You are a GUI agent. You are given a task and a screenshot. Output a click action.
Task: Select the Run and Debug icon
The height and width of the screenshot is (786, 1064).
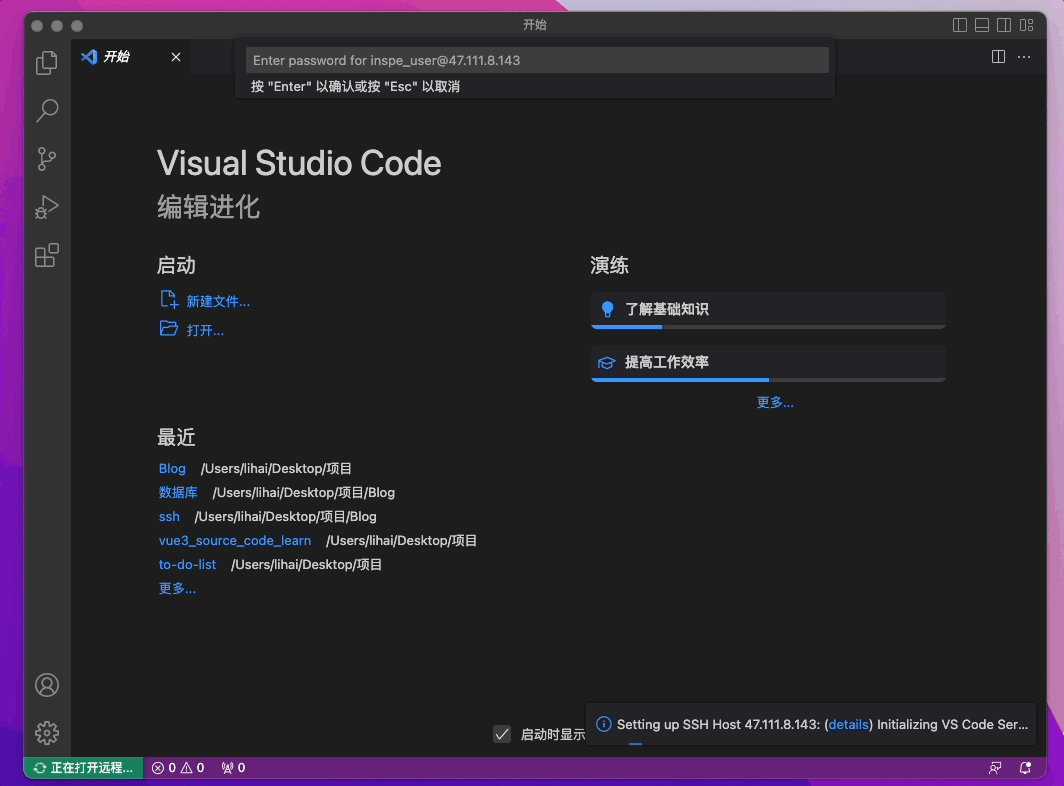pyautogui.click(x=46, y=207)
